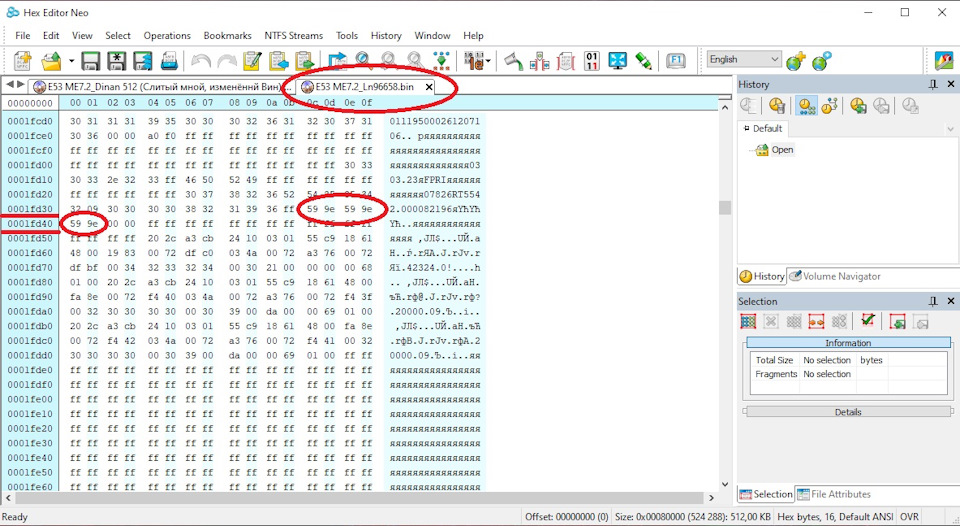Click the Open file folder icon

(52, 61)
